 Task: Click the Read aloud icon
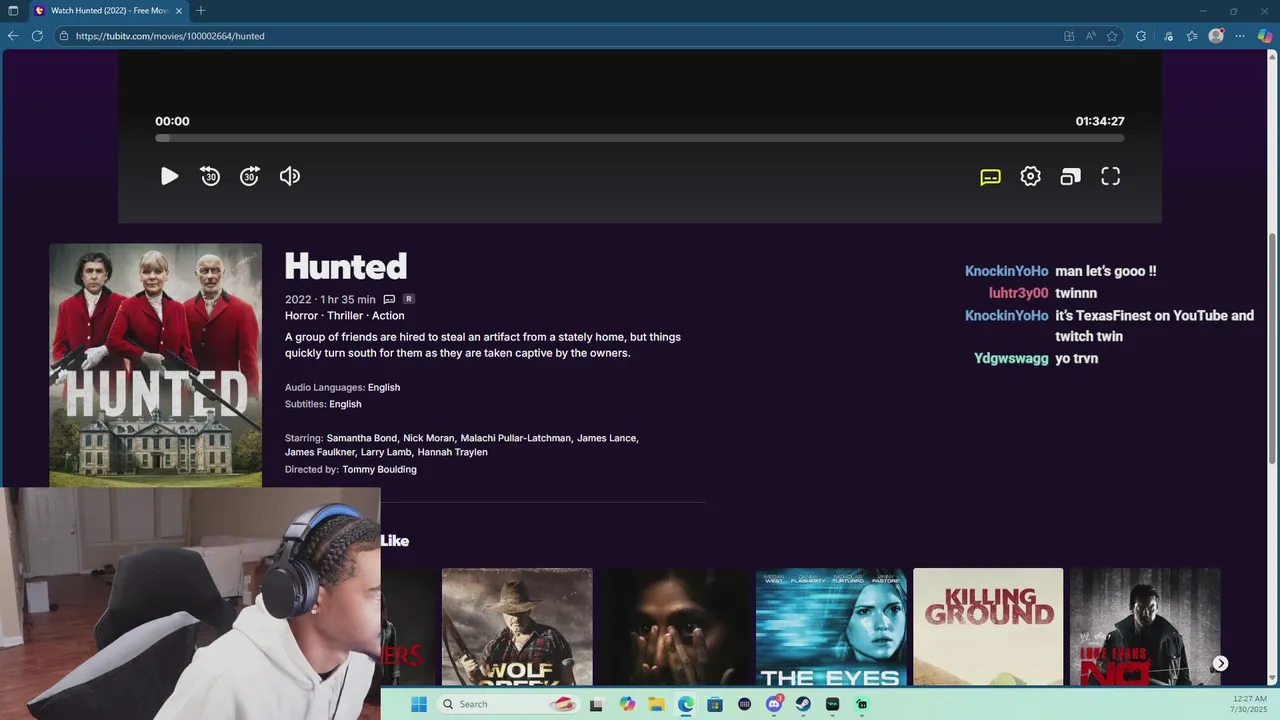(x=1090, y=36)
